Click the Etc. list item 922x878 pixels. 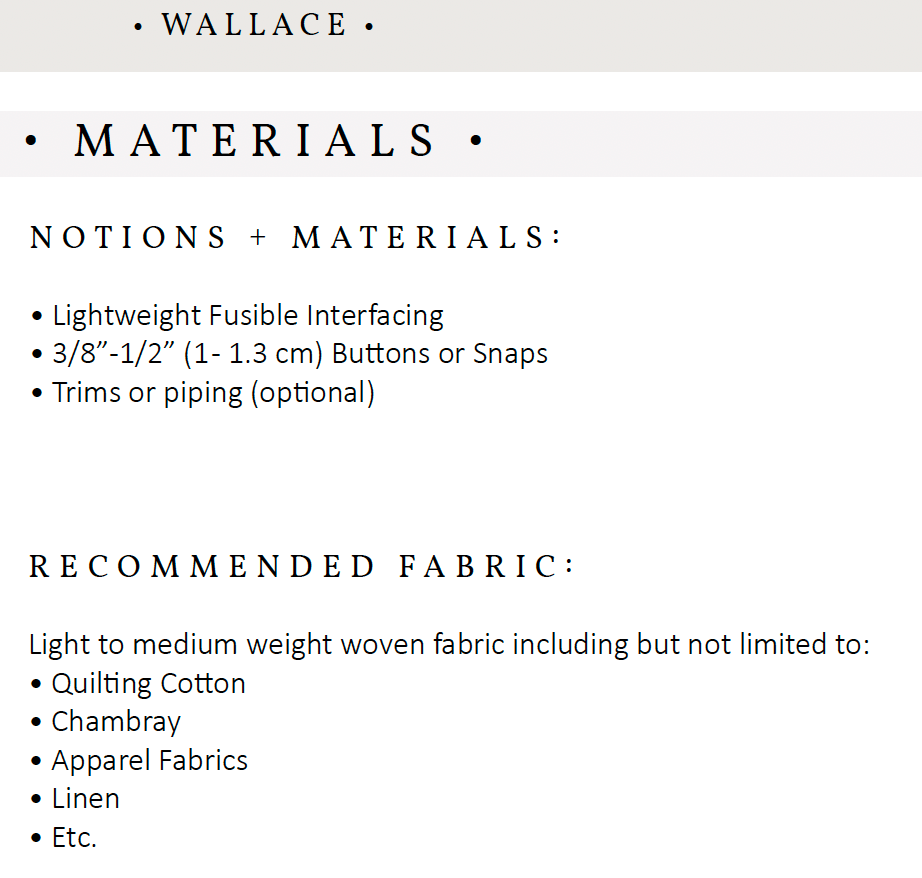(74, 838)
